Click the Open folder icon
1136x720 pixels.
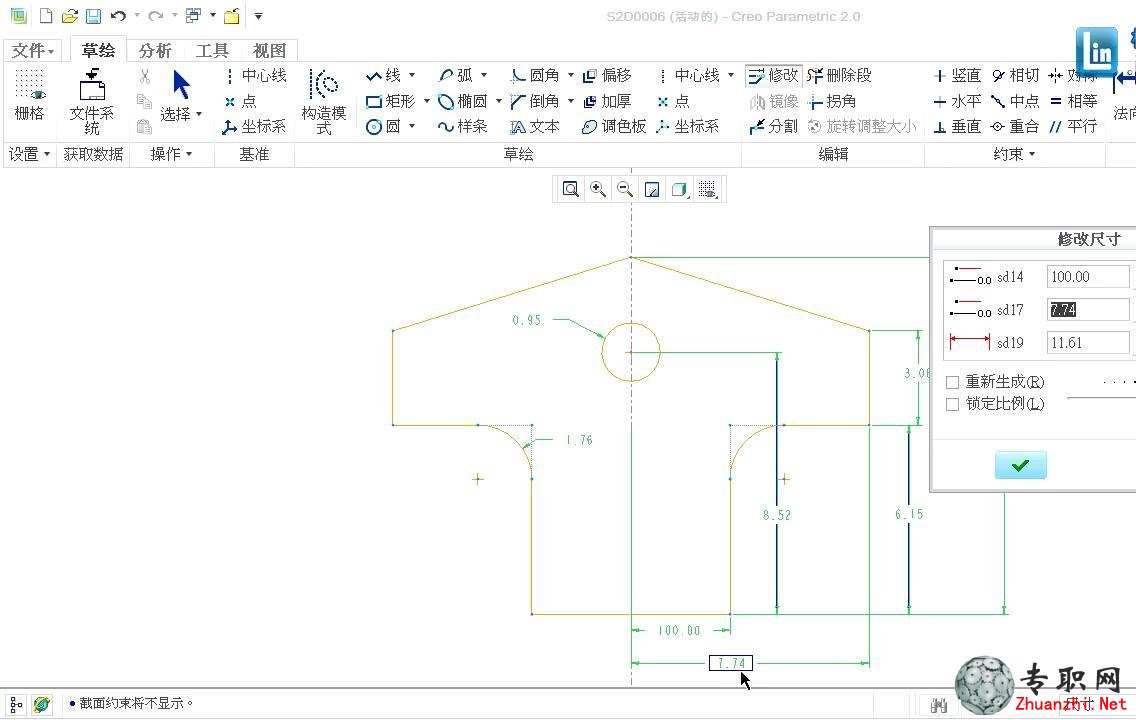(x=70, y=15)
